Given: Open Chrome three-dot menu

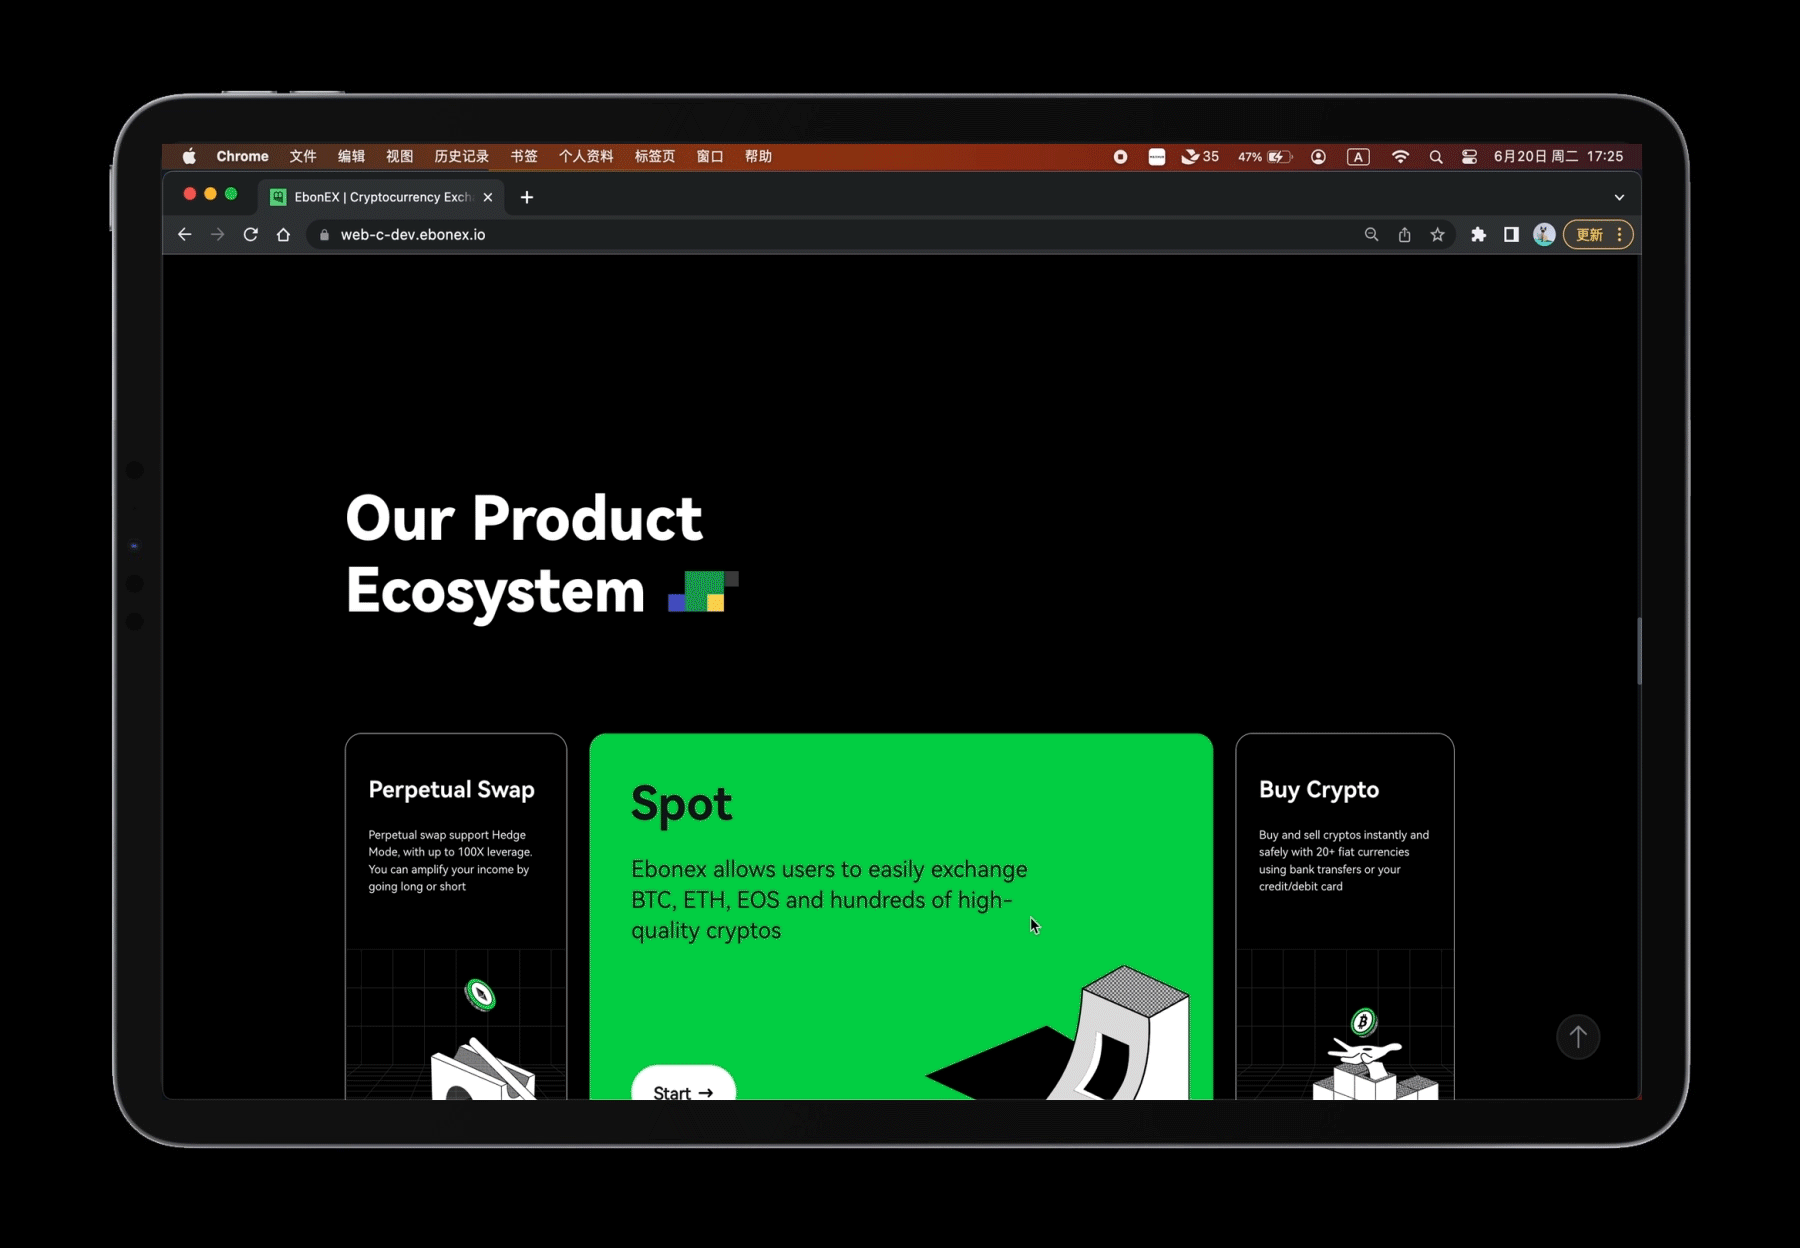Looking at the screenshot, I should 1619,235.
